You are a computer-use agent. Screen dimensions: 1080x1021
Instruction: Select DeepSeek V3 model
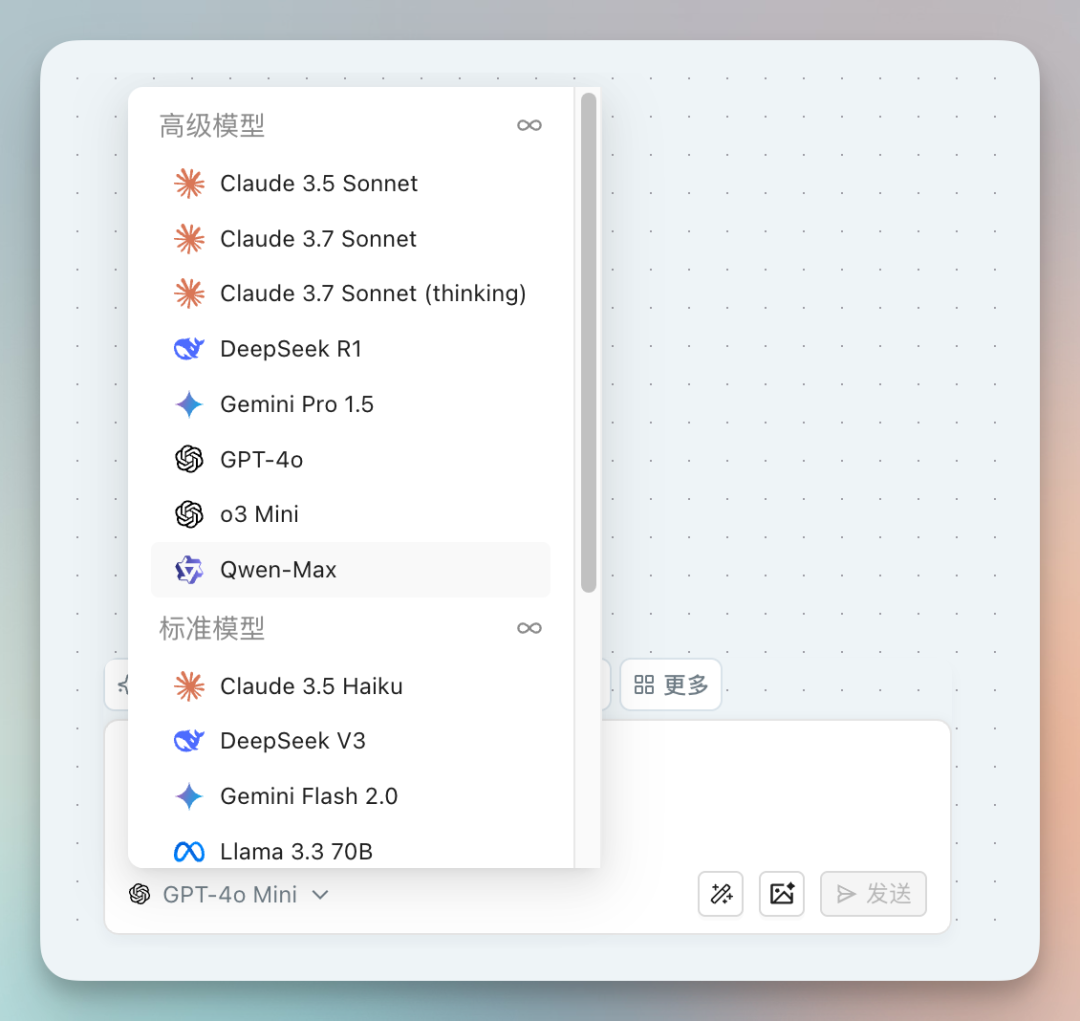351,741
